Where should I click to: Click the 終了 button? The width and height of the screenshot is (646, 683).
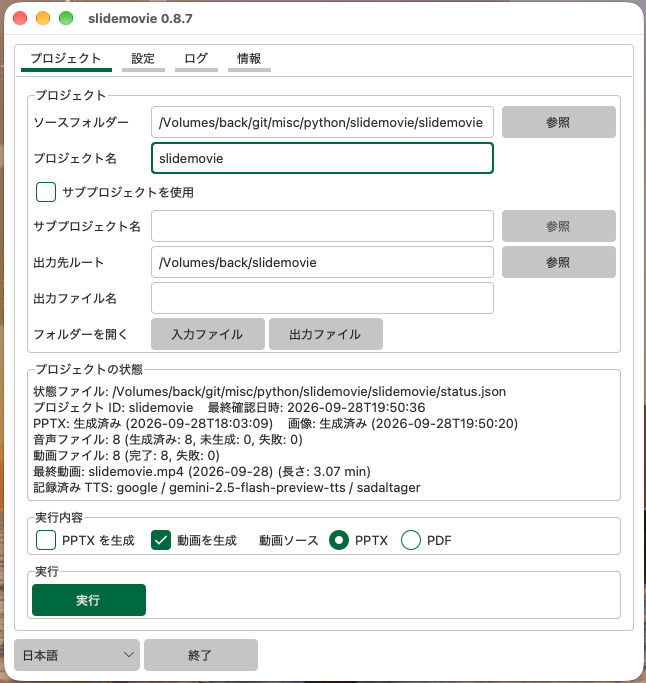[x=201, y=655]
